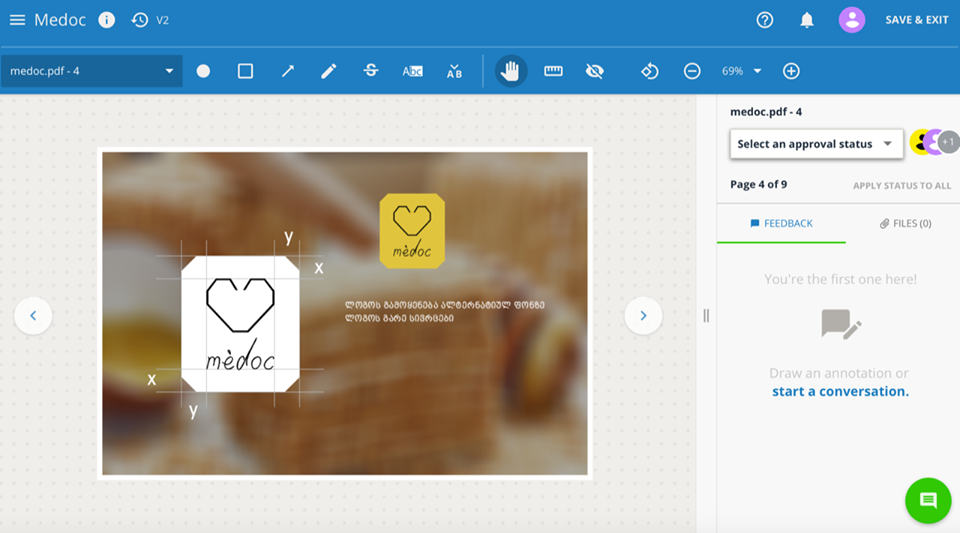This screenshot has width=960, height=533.
Task: Switch to the Feedback tab
Action: 781,223
